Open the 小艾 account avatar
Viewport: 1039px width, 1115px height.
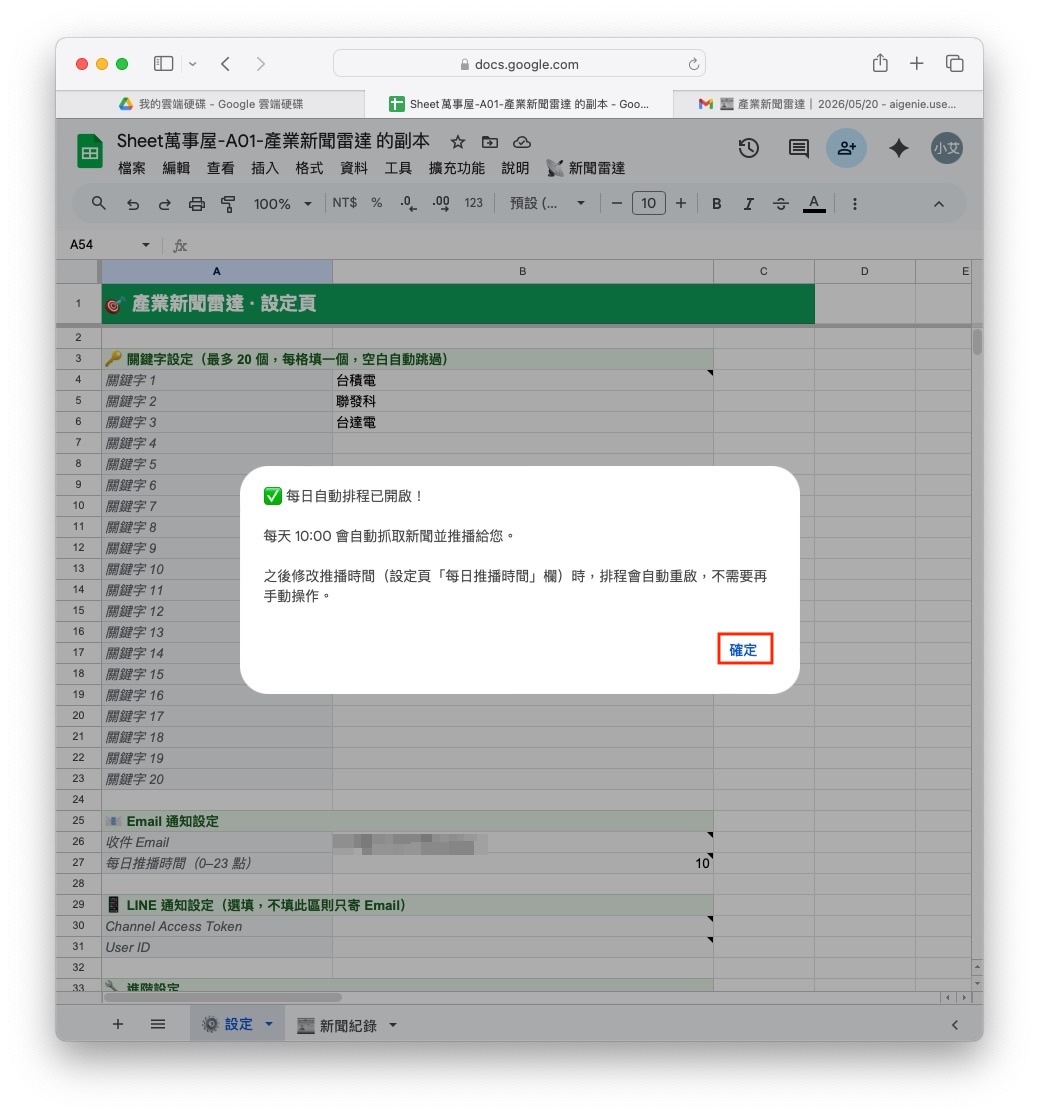[x=947, y=148]
